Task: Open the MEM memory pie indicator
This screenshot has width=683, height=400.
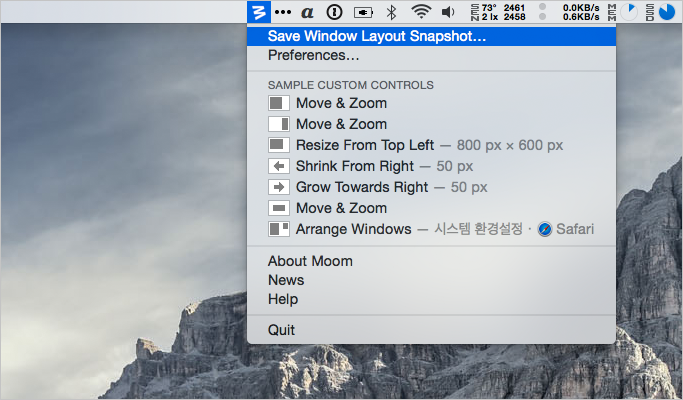Action: 623,12
